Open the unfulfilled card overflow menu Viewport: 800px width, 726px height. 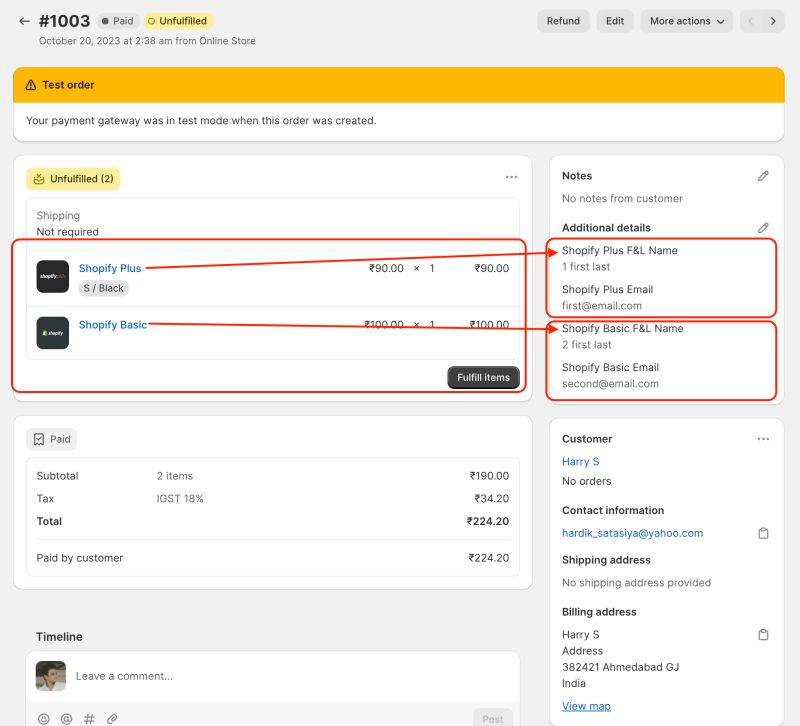pos(511,176)
